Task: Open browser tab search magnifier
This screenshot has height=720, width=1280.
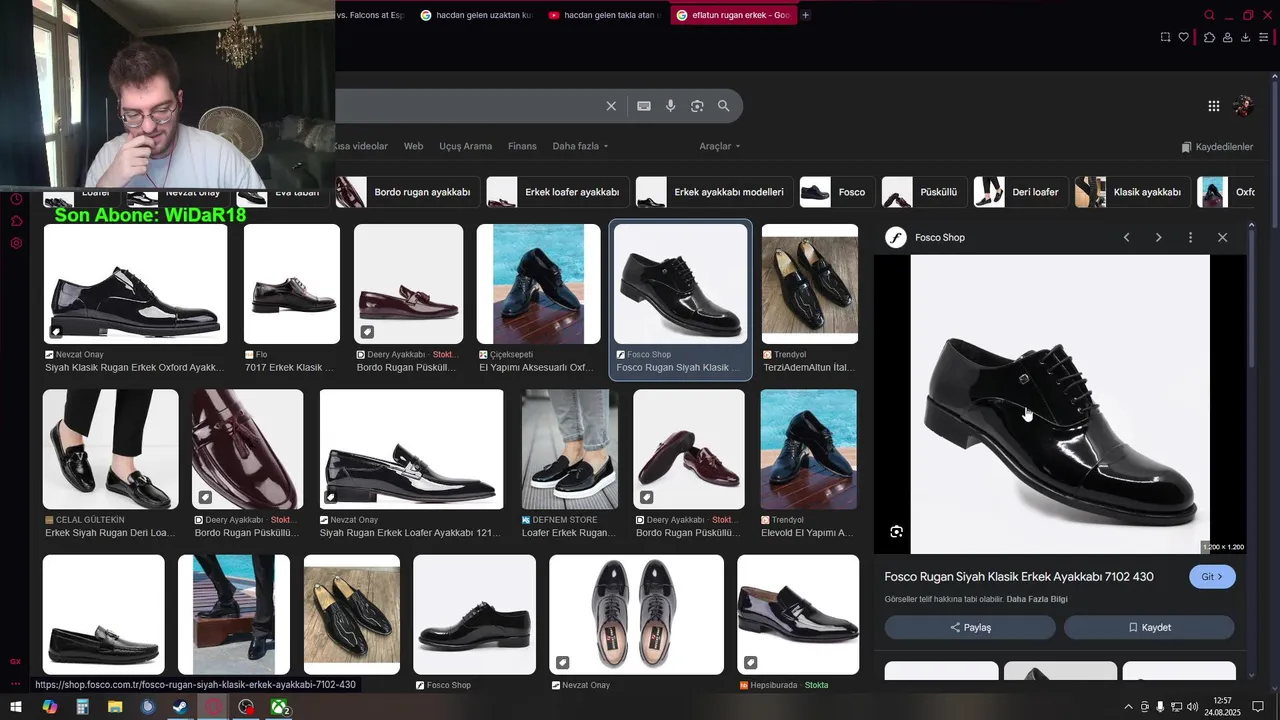Action: [x=1209, y=15]
